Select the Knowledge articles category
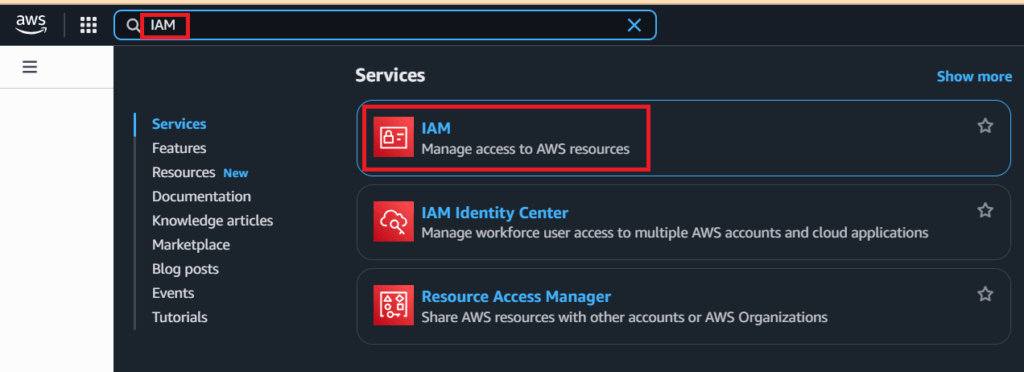Image resolution: width=1024 pixels, height=372 pixels. 212,221
